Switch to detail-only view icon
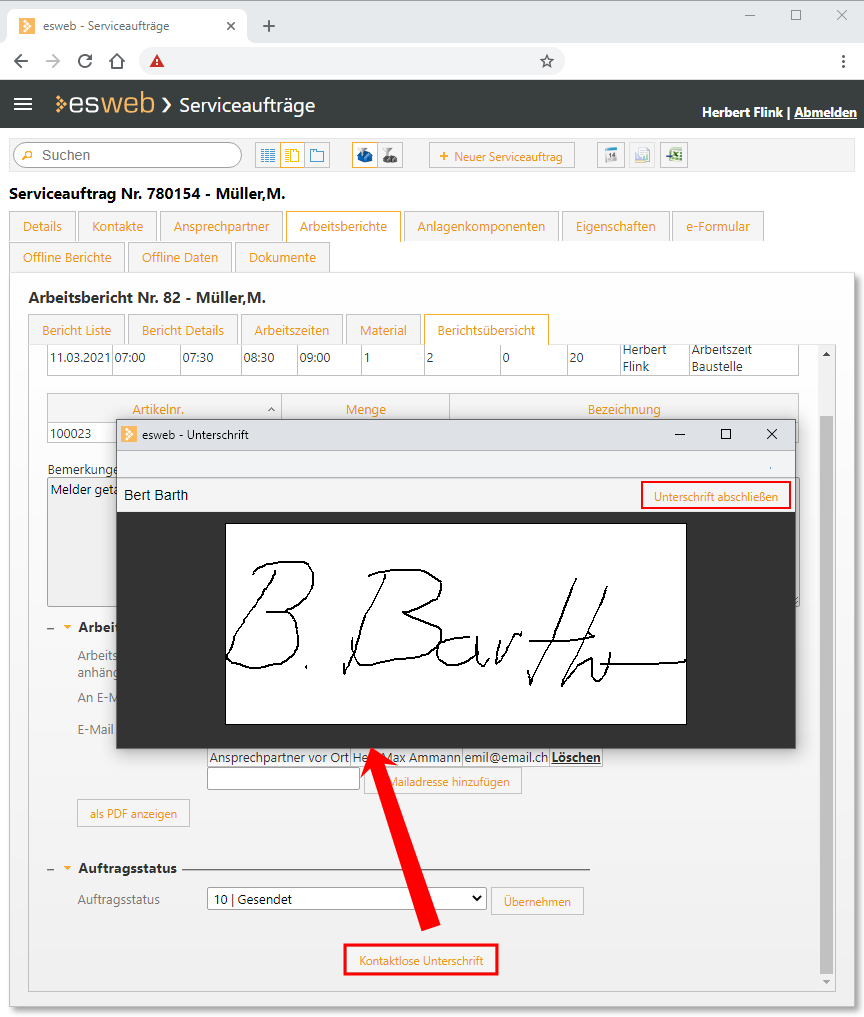864x1017 pixels. click(x=317, y=156)
